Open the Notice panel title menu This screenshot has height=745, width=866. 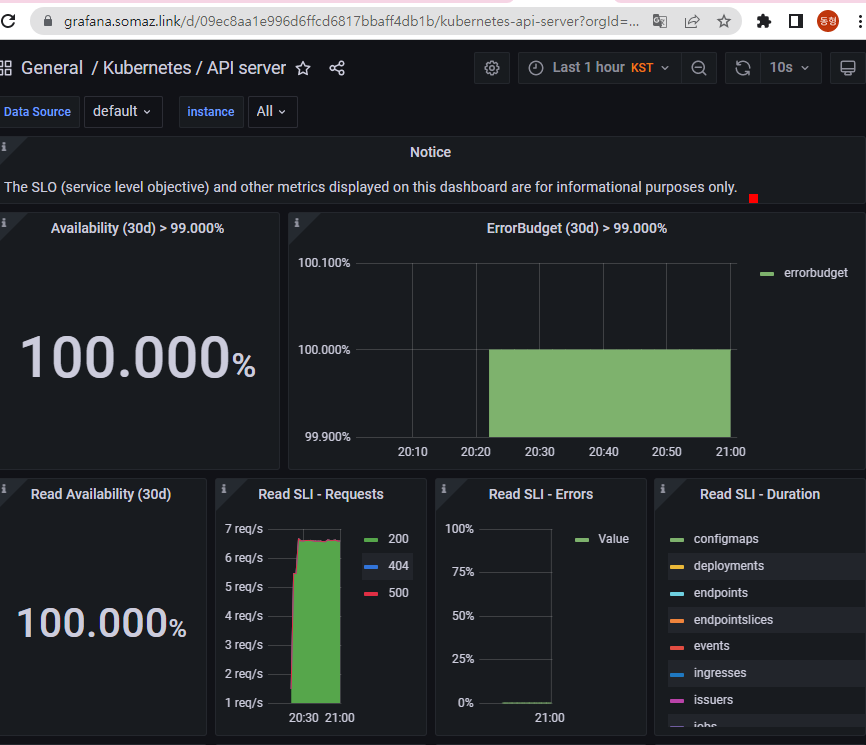(430, 152)
